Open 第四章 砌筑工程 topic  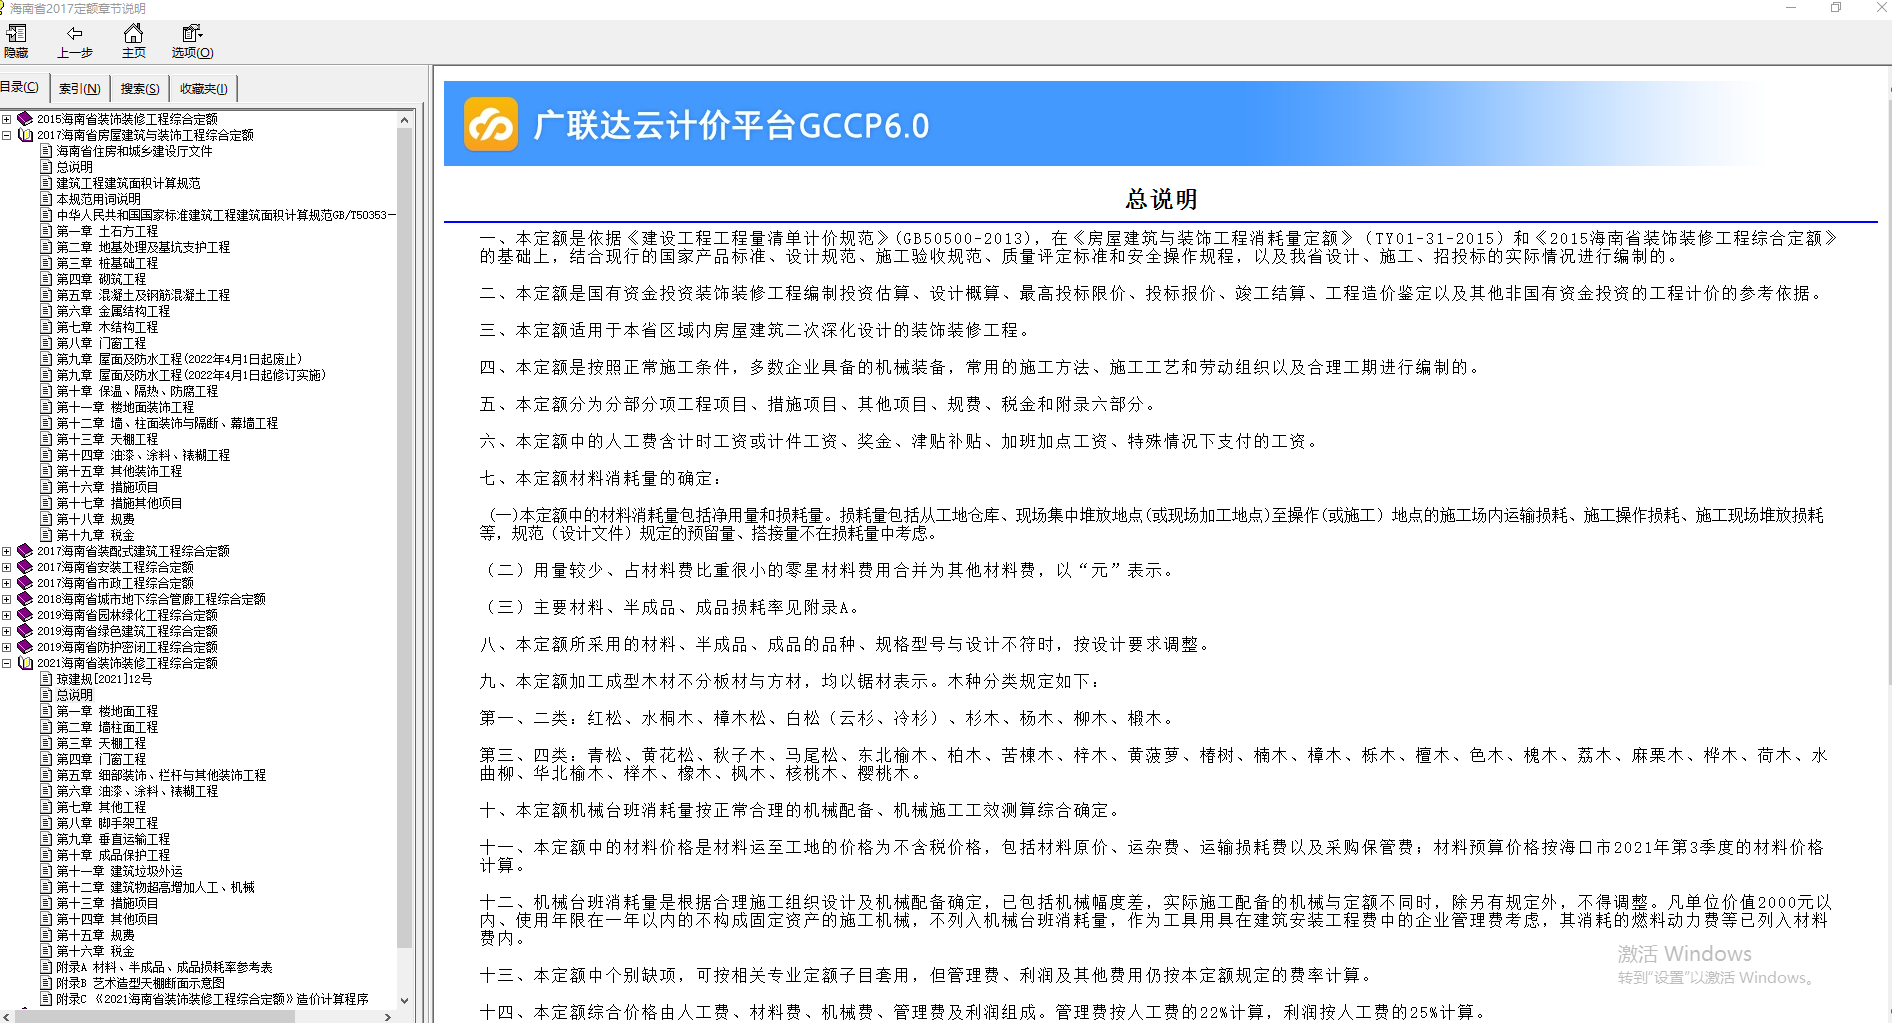[101, 279]
